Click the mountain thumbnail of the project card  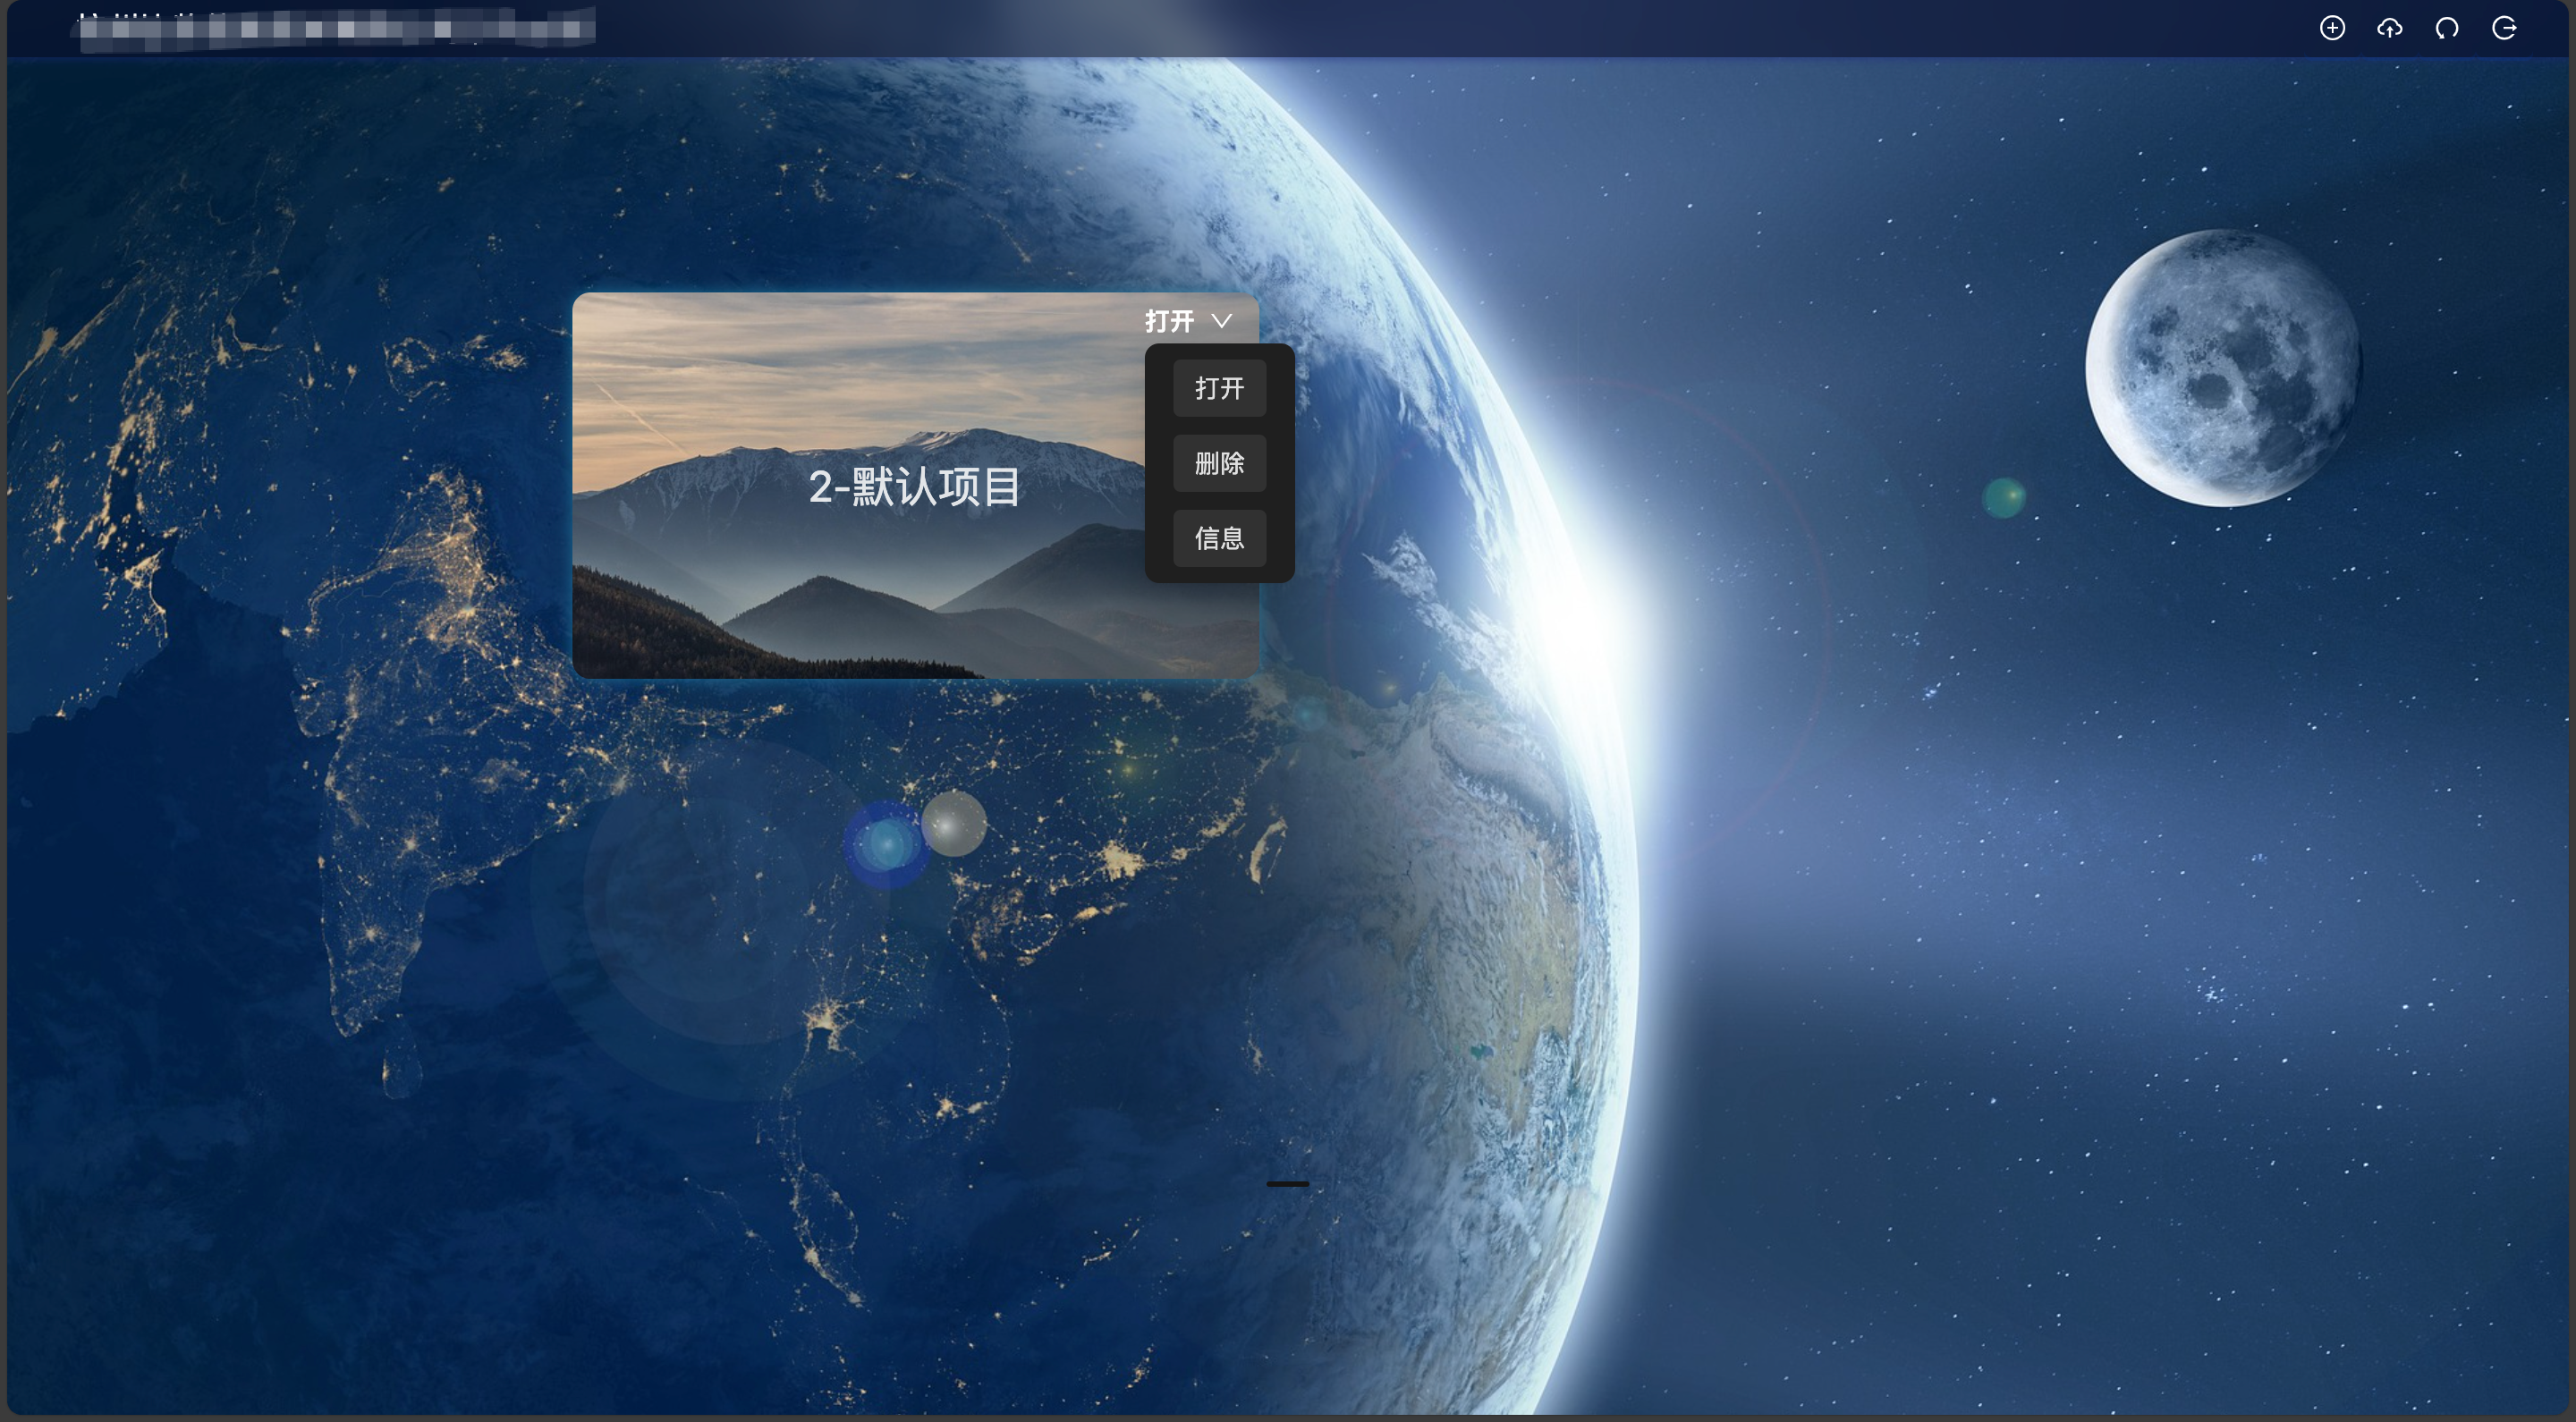800,600
